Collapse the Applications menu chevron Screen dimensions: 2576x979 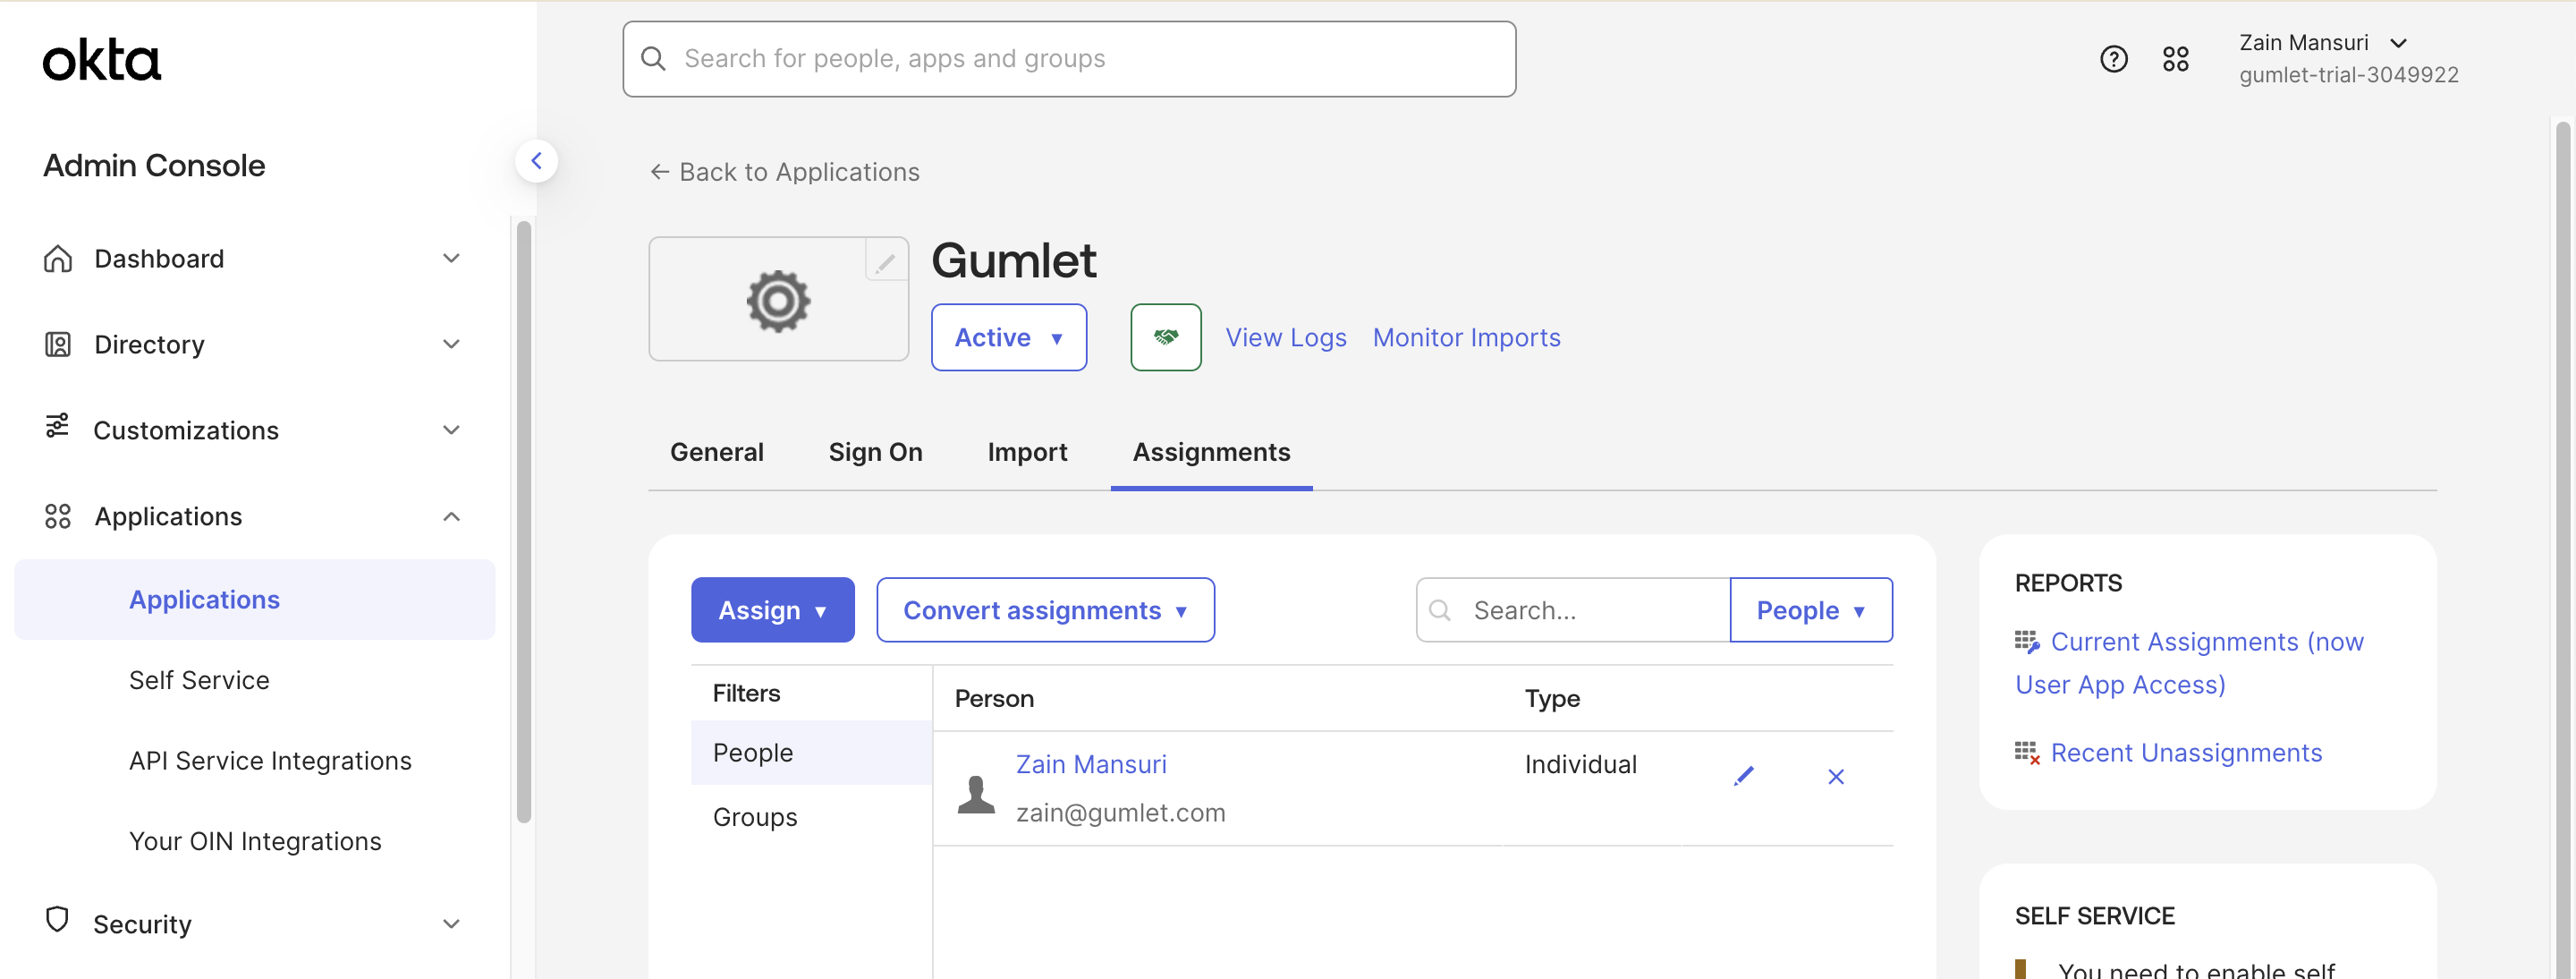point(452,516)
